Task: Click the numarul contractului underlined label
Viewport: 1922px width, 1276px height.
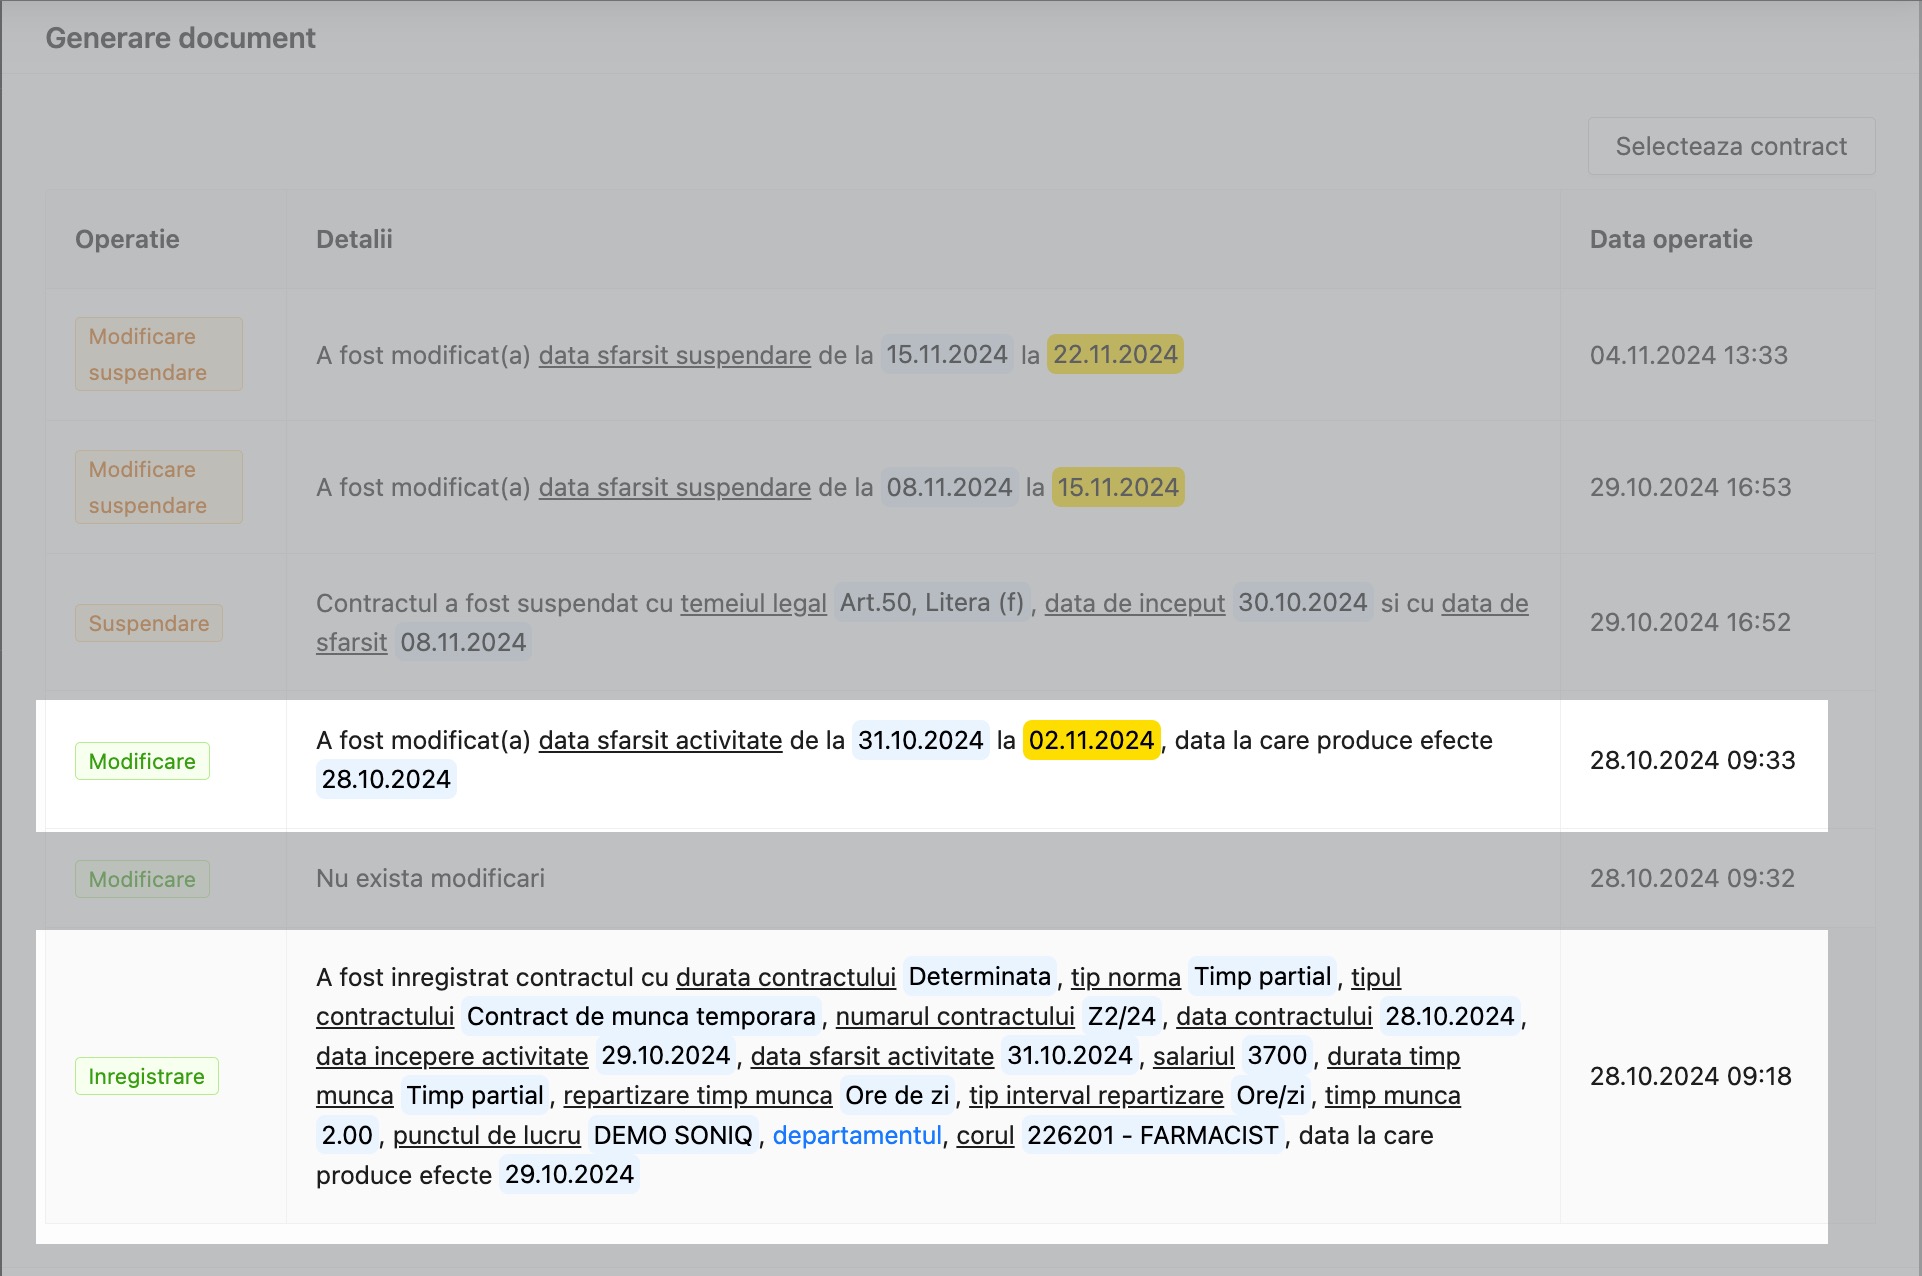Action: pyautogui.click(x=954, y=1016)
